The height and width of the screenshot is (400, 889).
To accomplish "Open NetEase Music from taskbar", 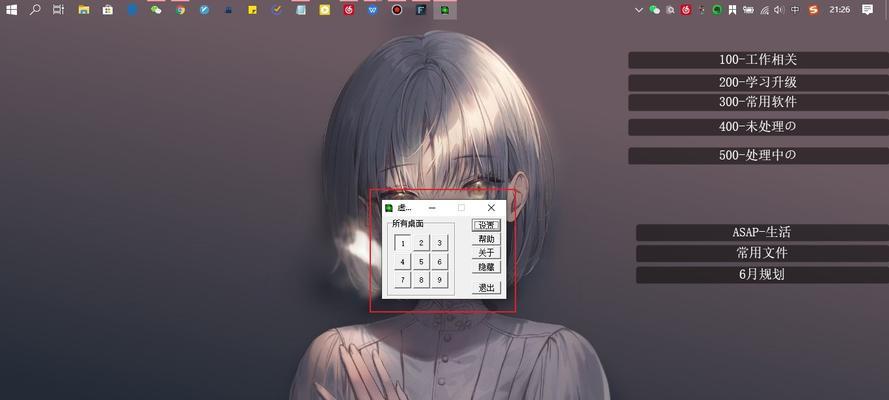I will (349, 10).
